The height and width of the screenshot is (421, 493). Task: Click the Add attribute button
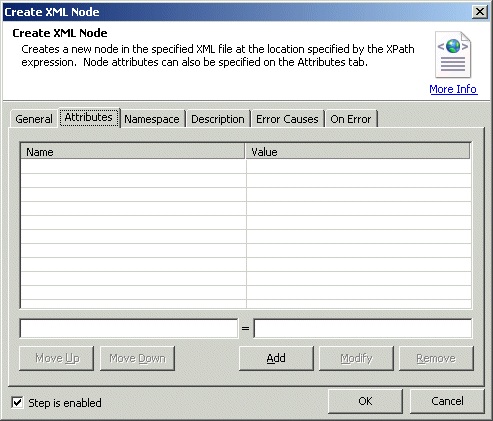point(276,358)
